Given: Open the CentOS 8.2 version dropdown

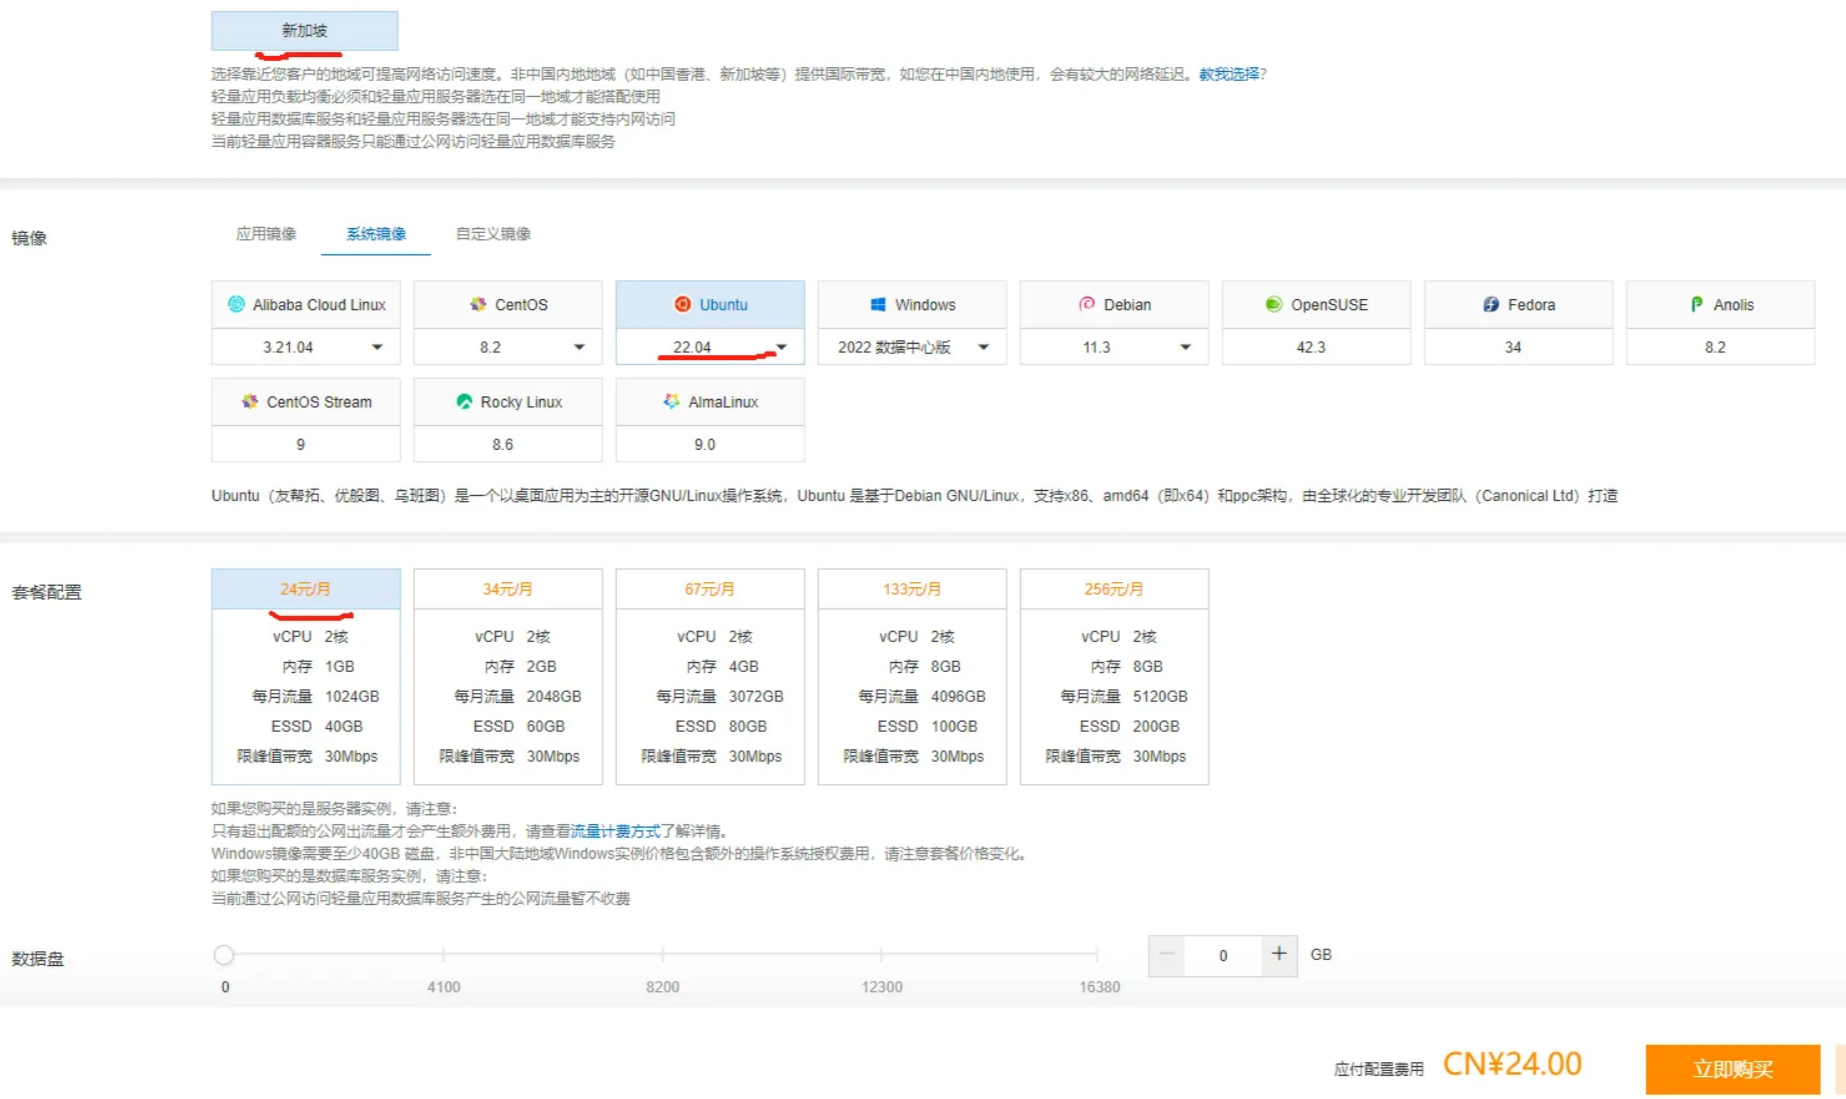Looking at the screenshot, I should point(508,347).
